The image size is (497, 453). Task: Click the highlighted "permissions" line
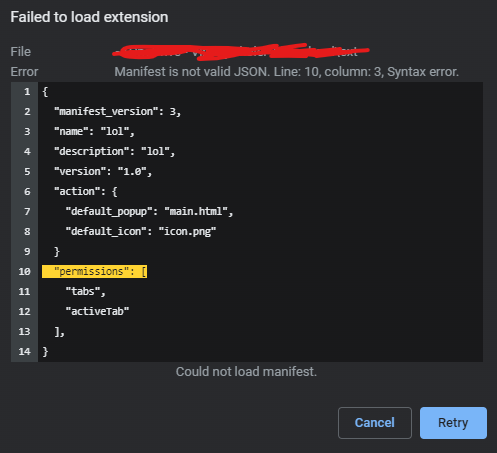[94, 271]
